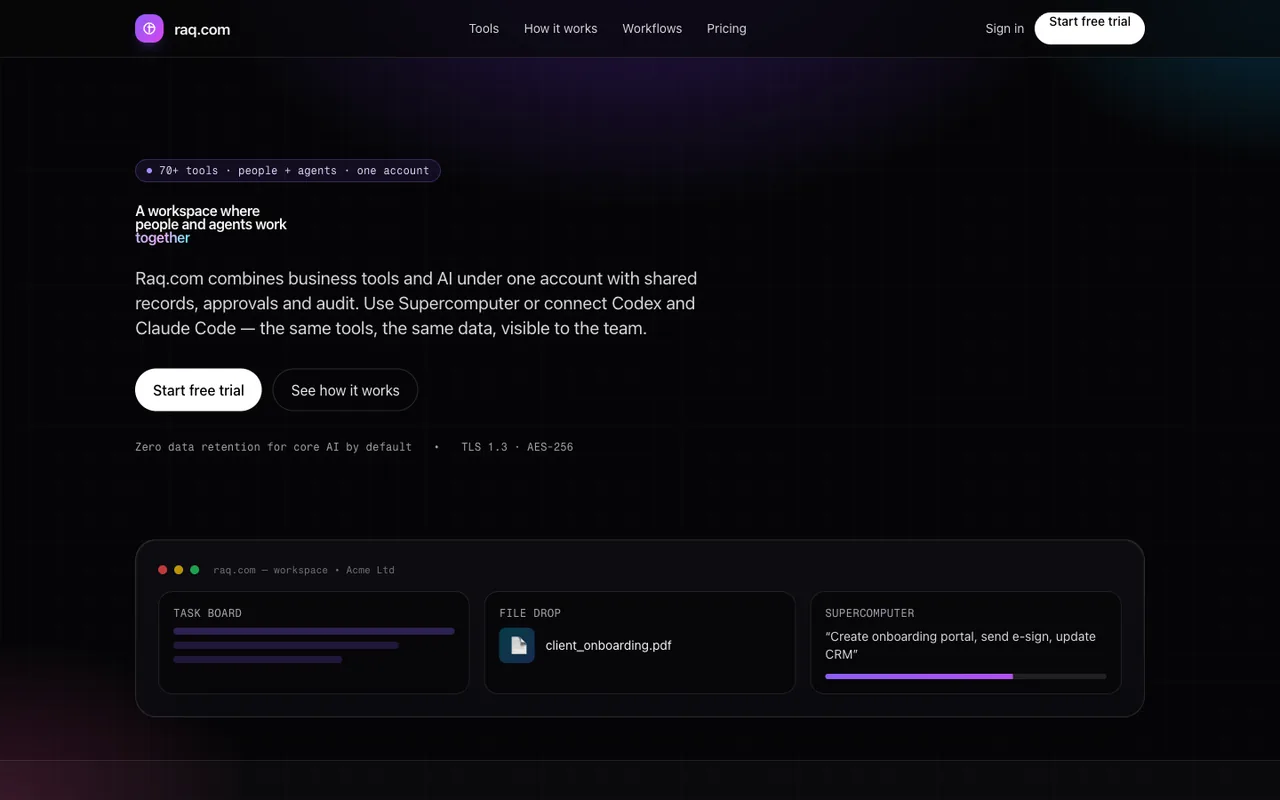1280x800 pixels.
Task: Click the 70+ tools badge pill
Action: click(288, 171)
